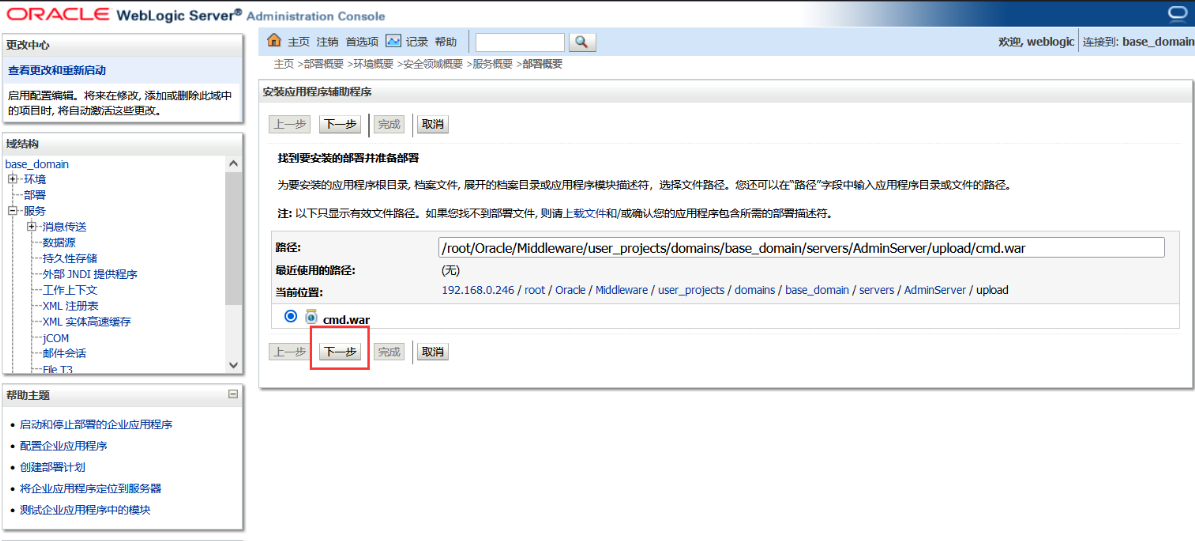The image size is (1195, 541).
Task: Click base_domain in current location path
Action: 817,290
